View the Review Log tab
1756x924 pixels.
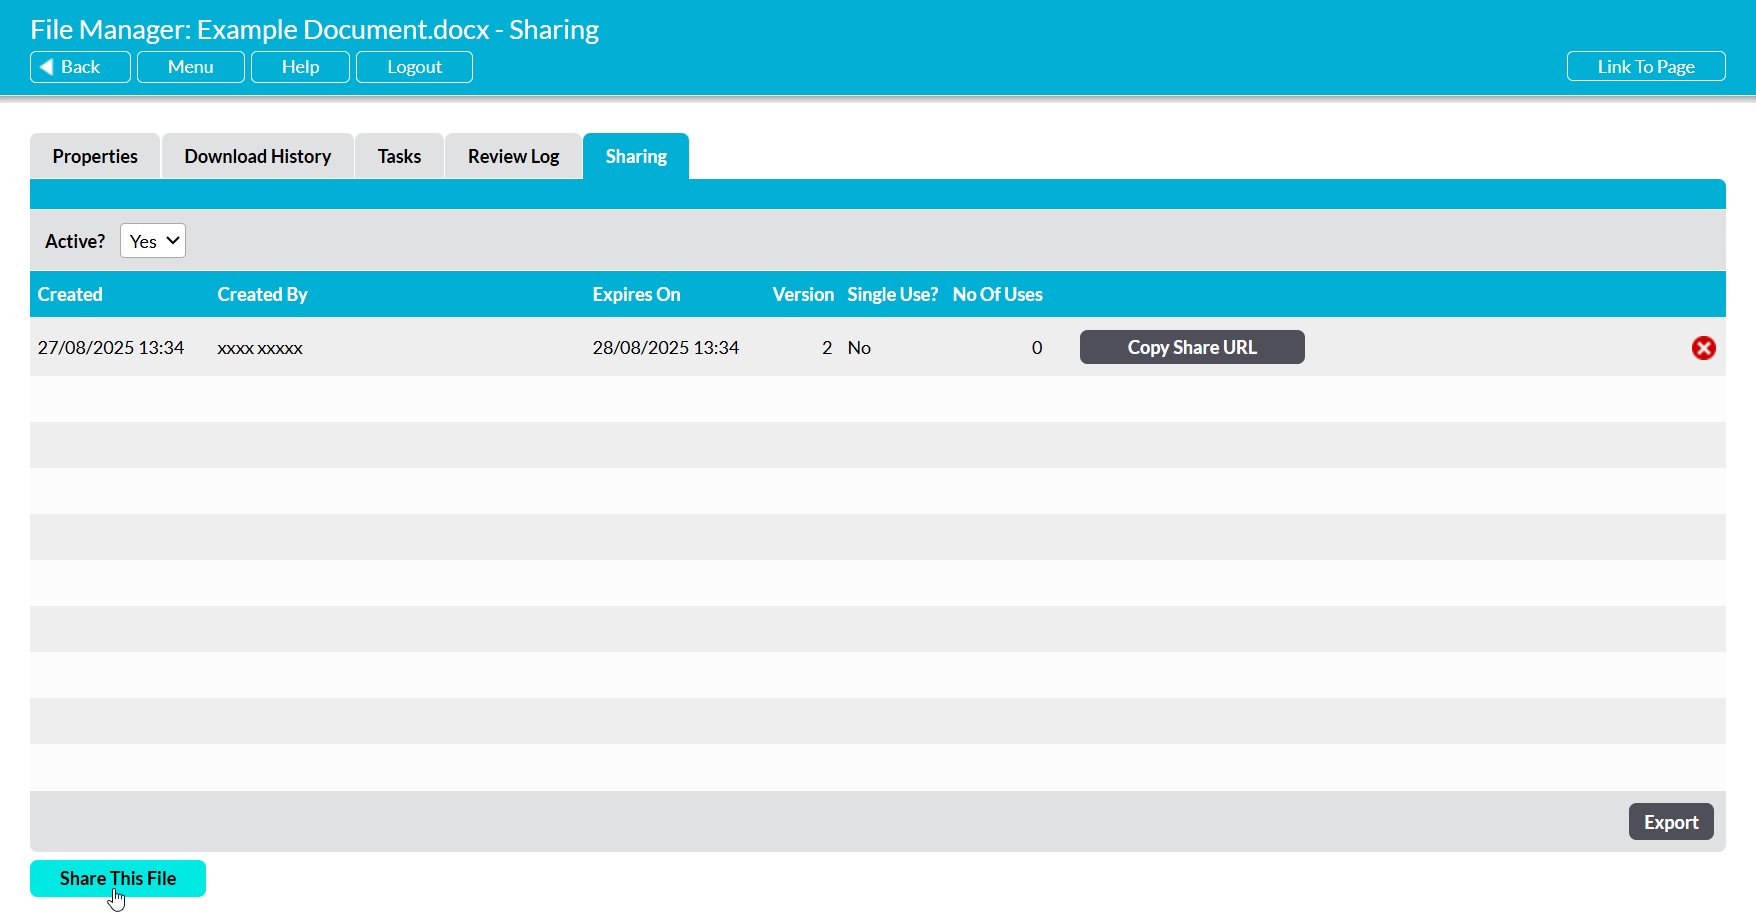[x=513, y=157]
